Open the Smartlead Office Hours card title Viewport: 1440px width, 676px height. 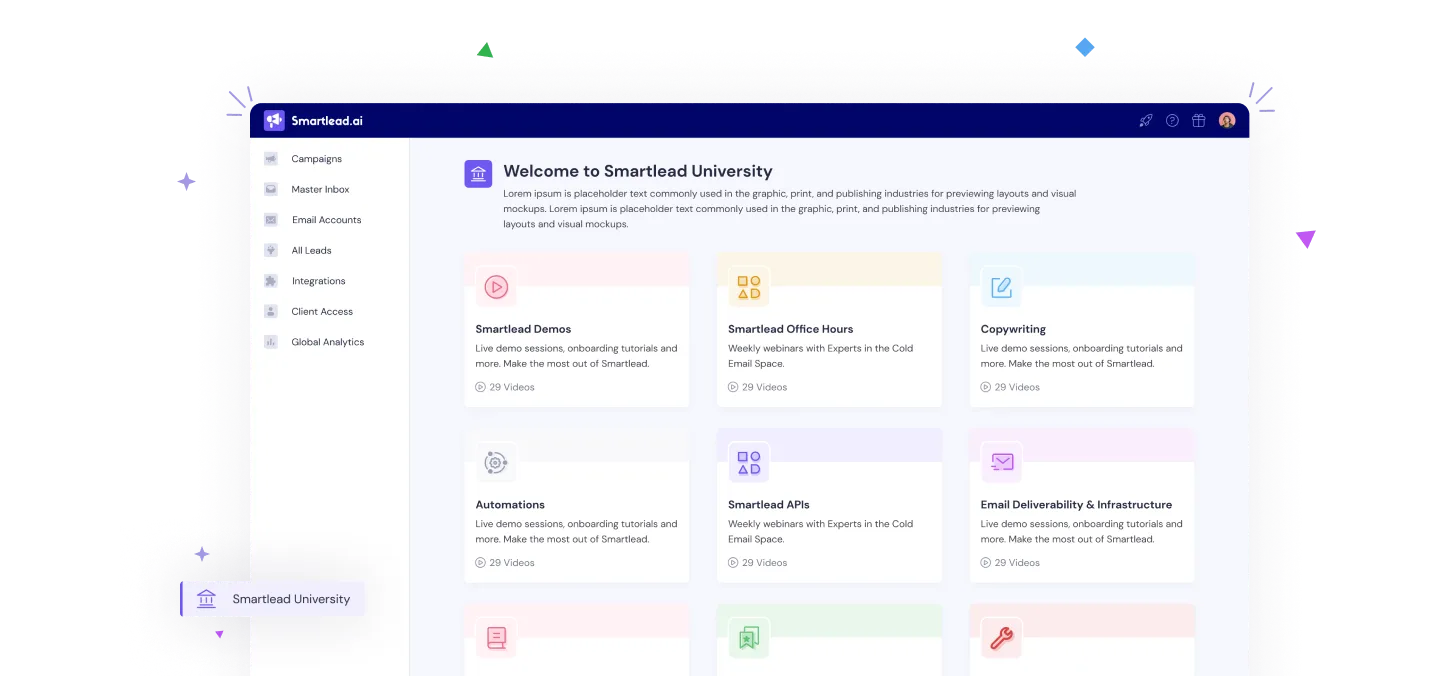(x=791, y=329)
